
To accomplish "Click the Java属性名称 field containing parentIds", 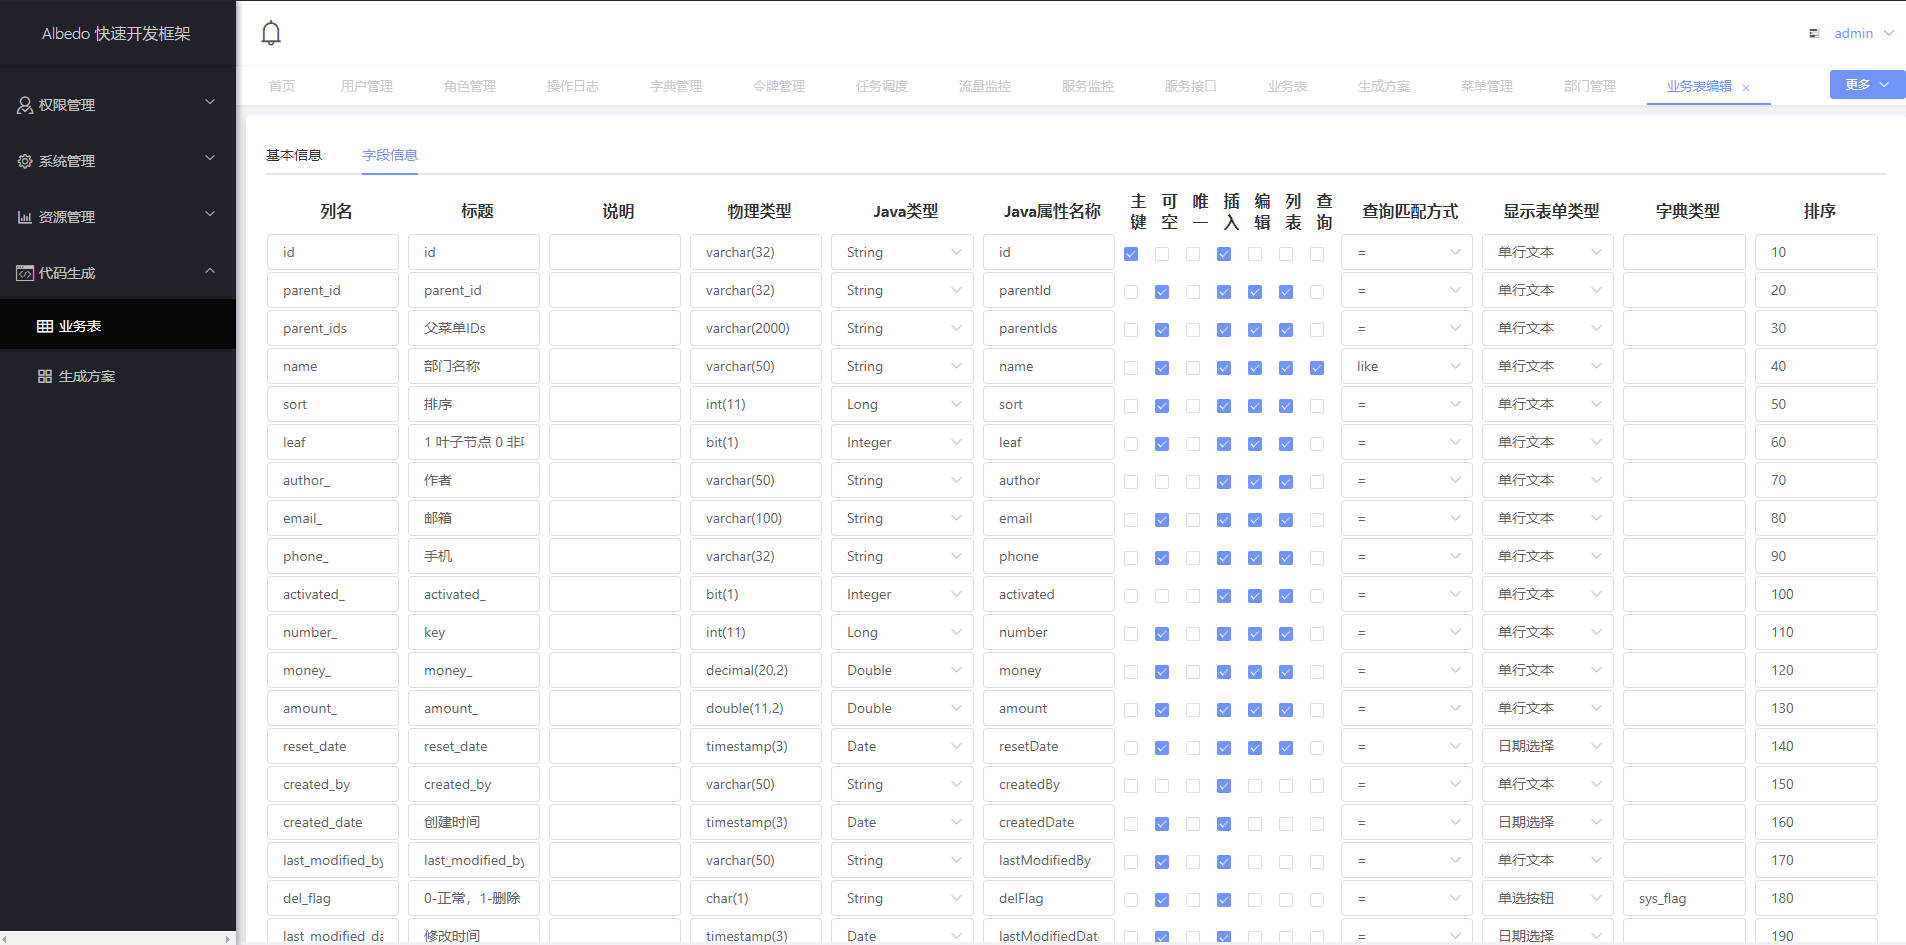I will pos(1049,328).
